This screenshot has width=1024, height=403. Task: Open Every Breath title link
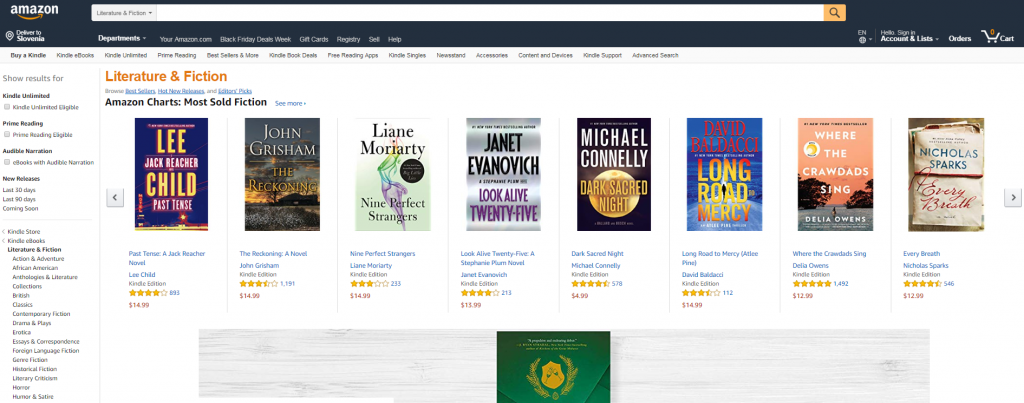tap(921, 253)
